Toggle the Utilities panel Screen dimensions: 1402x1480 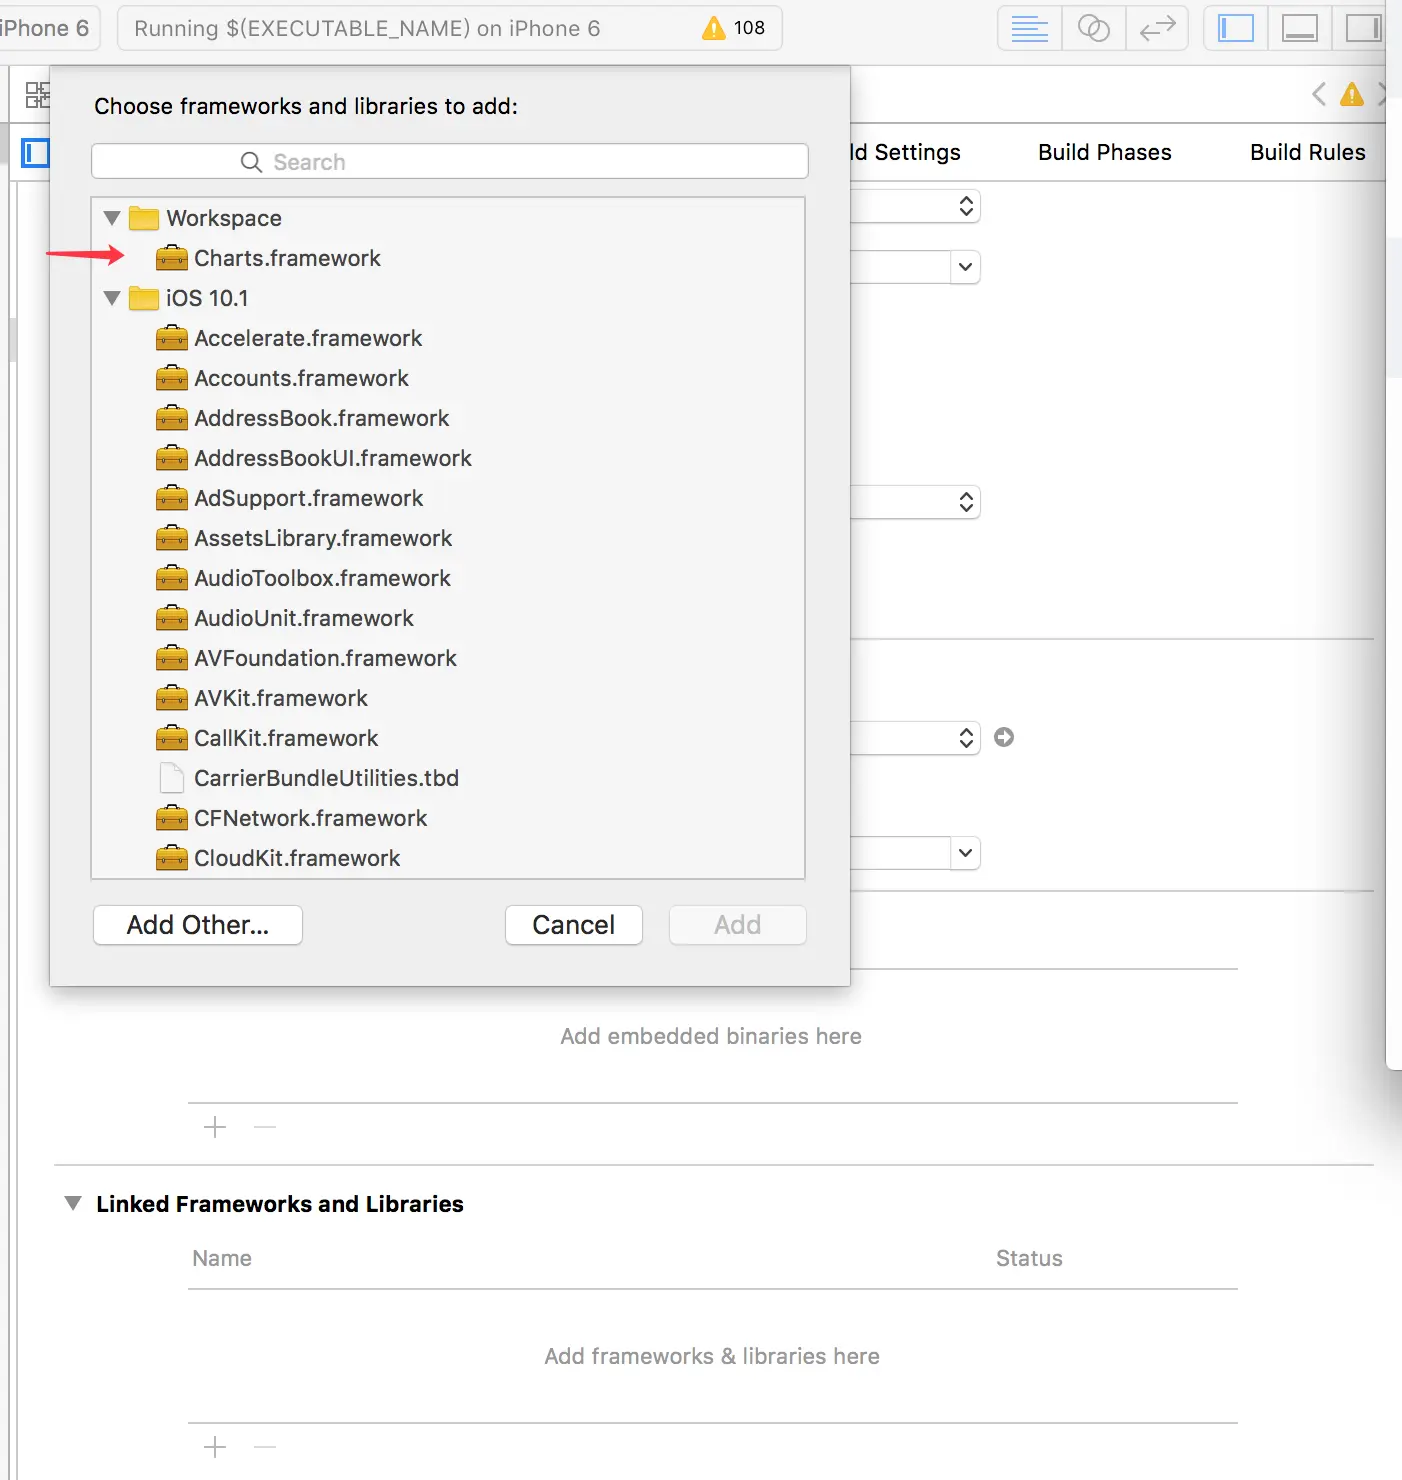pos(1362,28)
